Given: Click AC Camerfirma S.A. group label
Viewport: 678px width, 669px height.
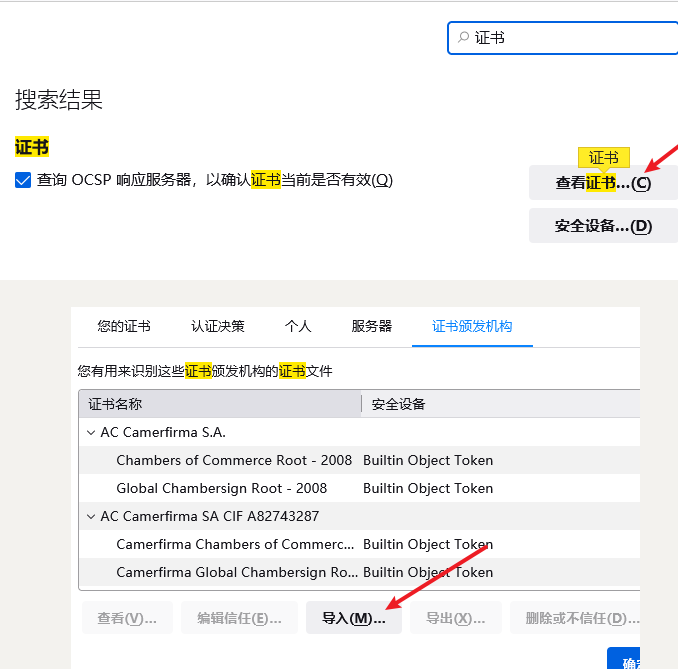Looking at the screenshot, I should point(163,432).
